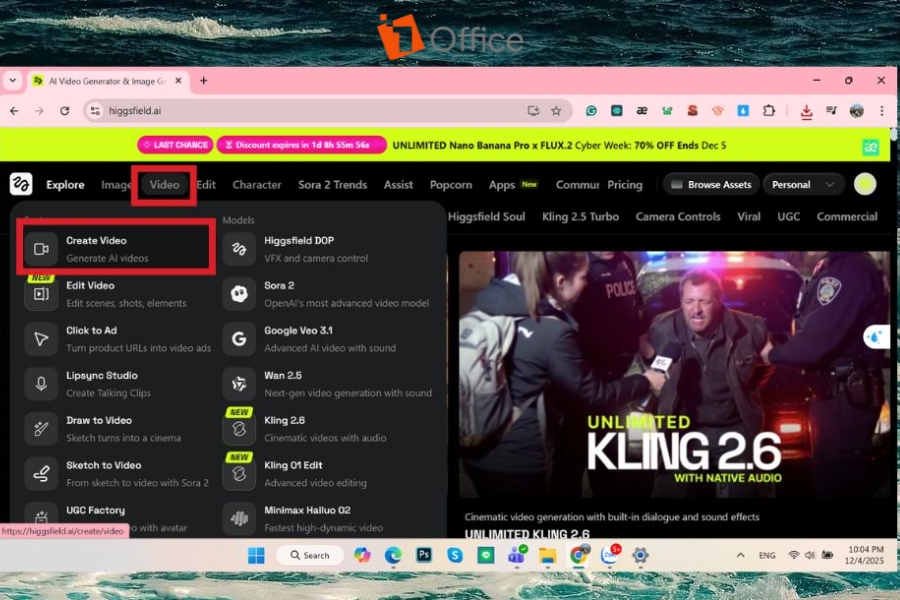This screenshot has width=900, height=600.
Task: Choose the Sketch to Video icon
Action: tap(41, 474)
